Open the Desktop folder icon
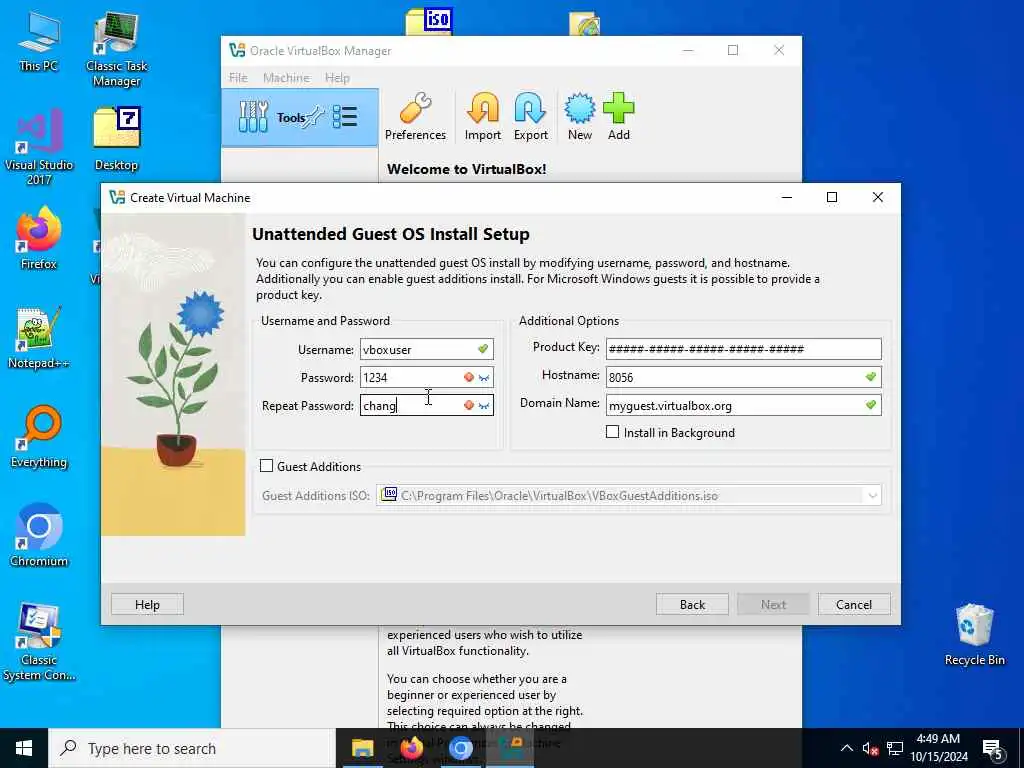Viewport: 1024px width, 768px height. [116, 139]
